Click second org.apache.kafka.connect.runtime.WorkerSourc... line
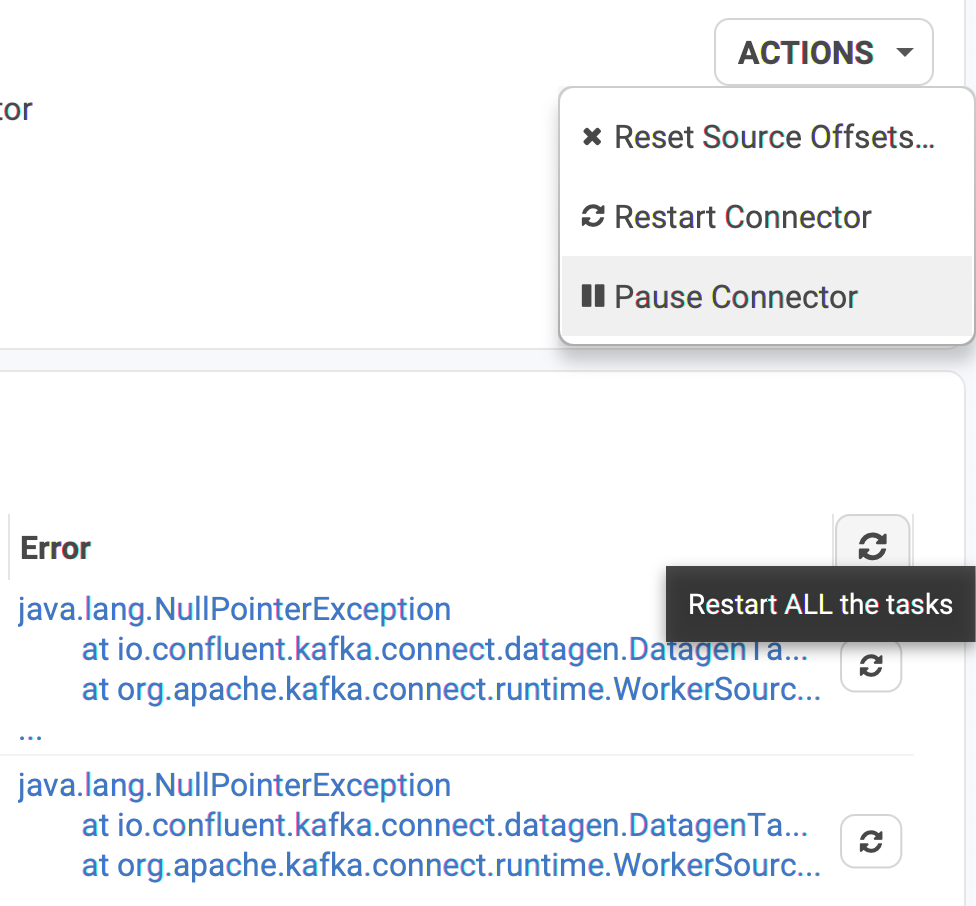This screenshot has height=906, width=976. click(451, 866)
